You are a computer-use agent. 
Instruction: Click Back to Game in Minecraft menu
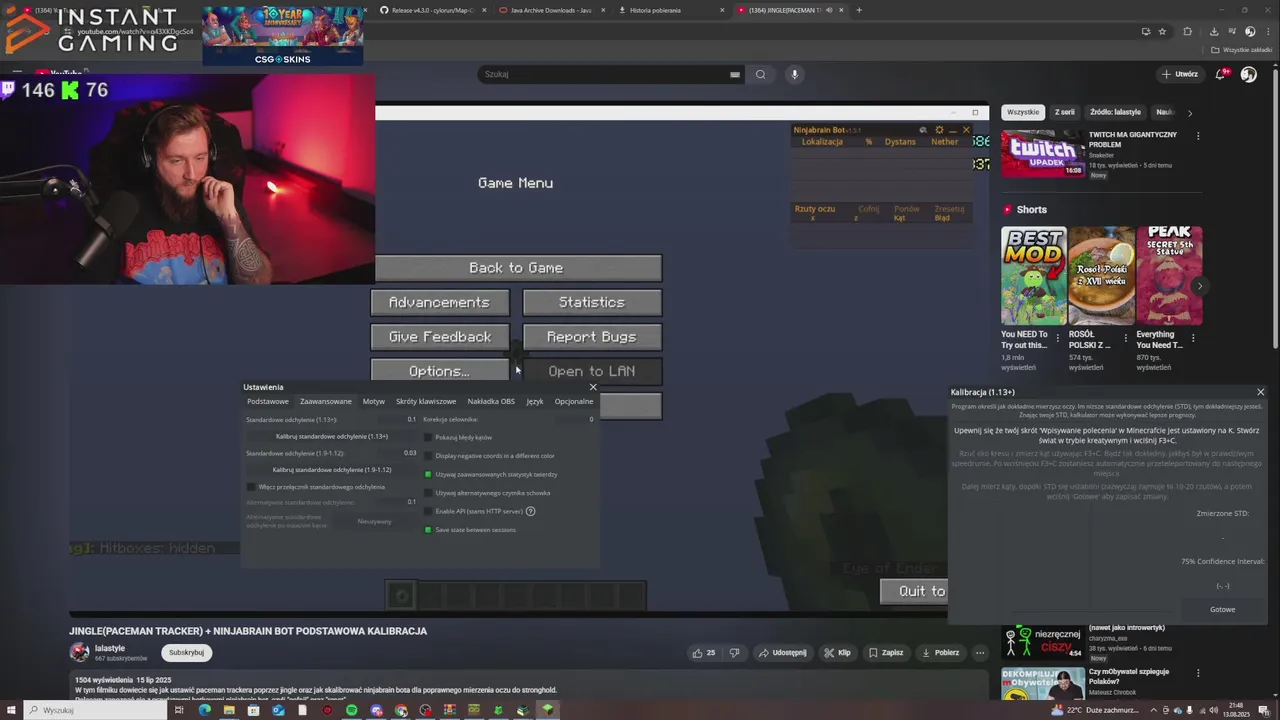pyautogui.click(x=516, y=268)
